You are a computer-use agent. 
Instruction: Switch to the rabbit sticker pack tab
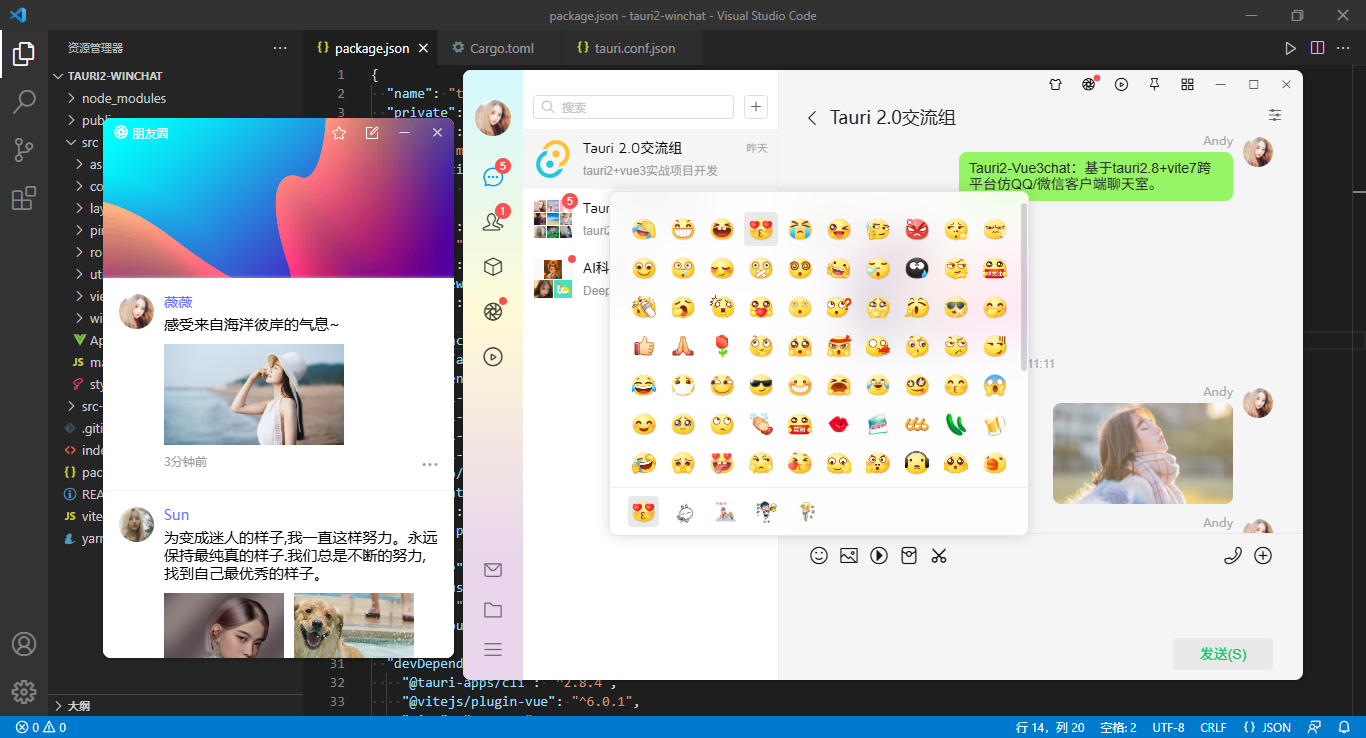(x=685, y=512)
